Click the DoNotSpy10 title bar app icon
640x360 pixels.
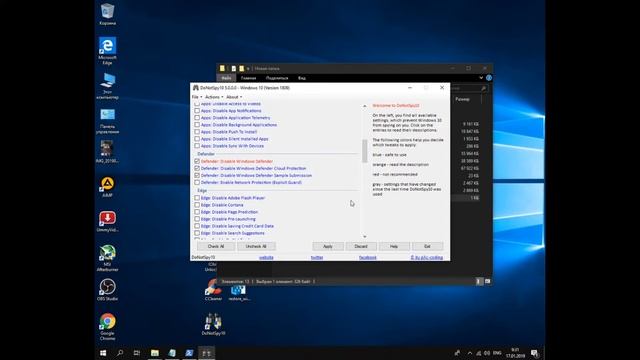point(196,88)
